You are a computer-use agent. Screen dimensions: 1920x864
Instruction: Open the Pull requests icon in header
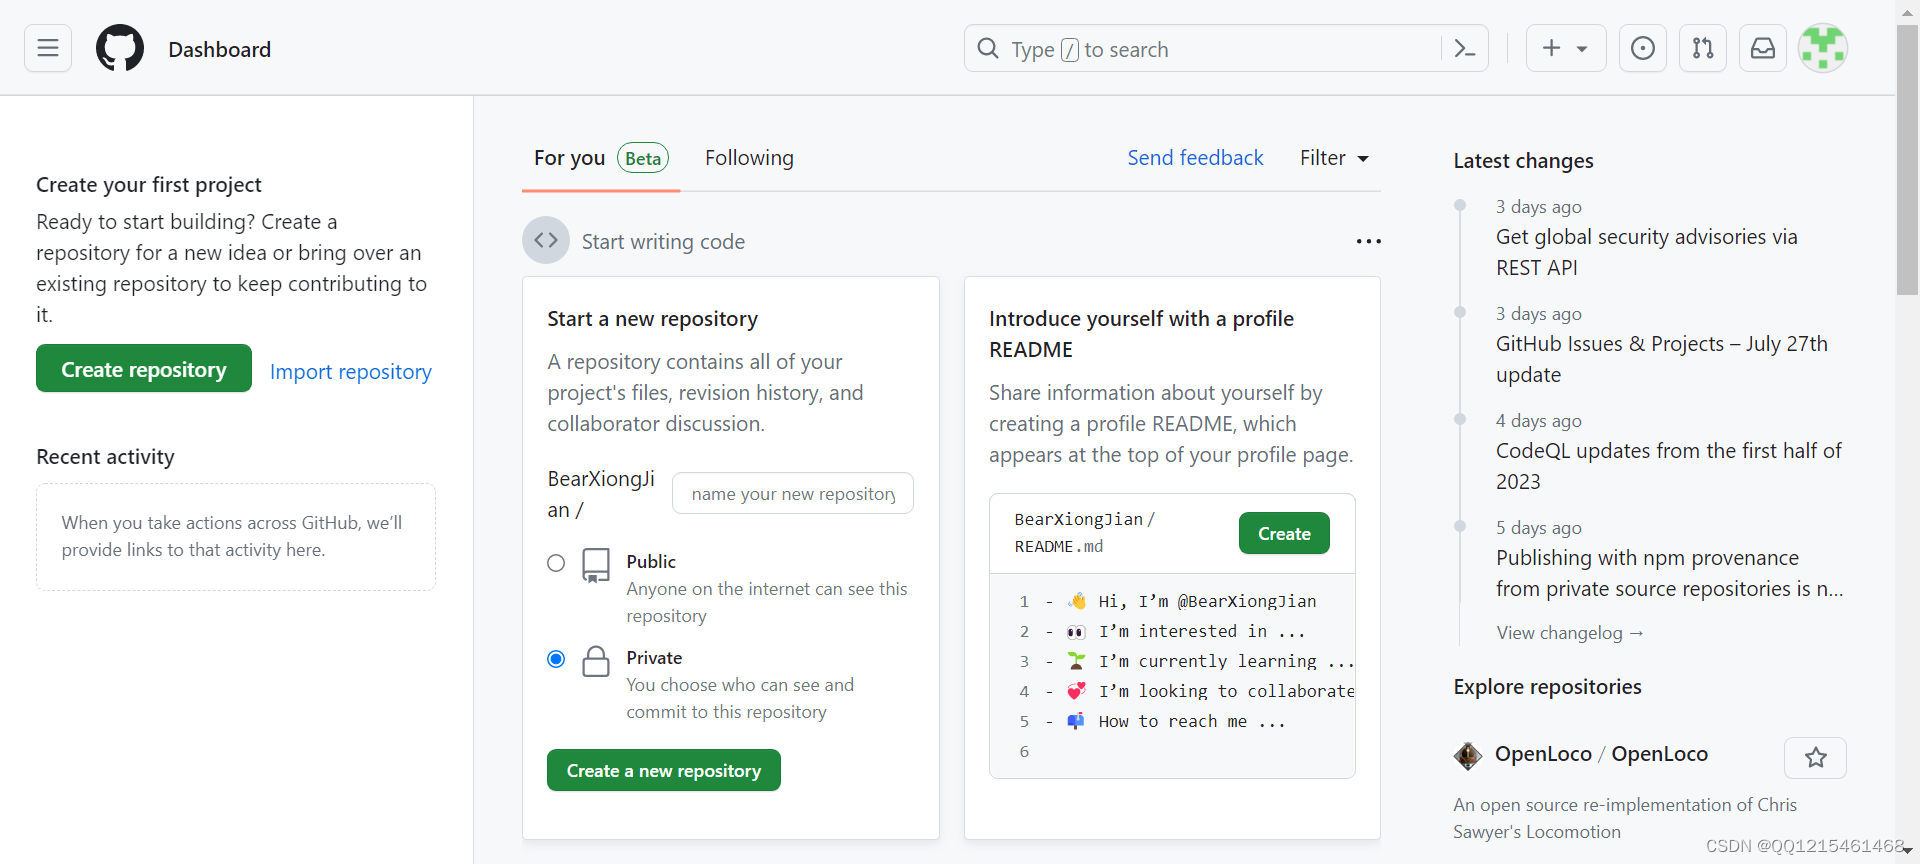coord(1703,48)
